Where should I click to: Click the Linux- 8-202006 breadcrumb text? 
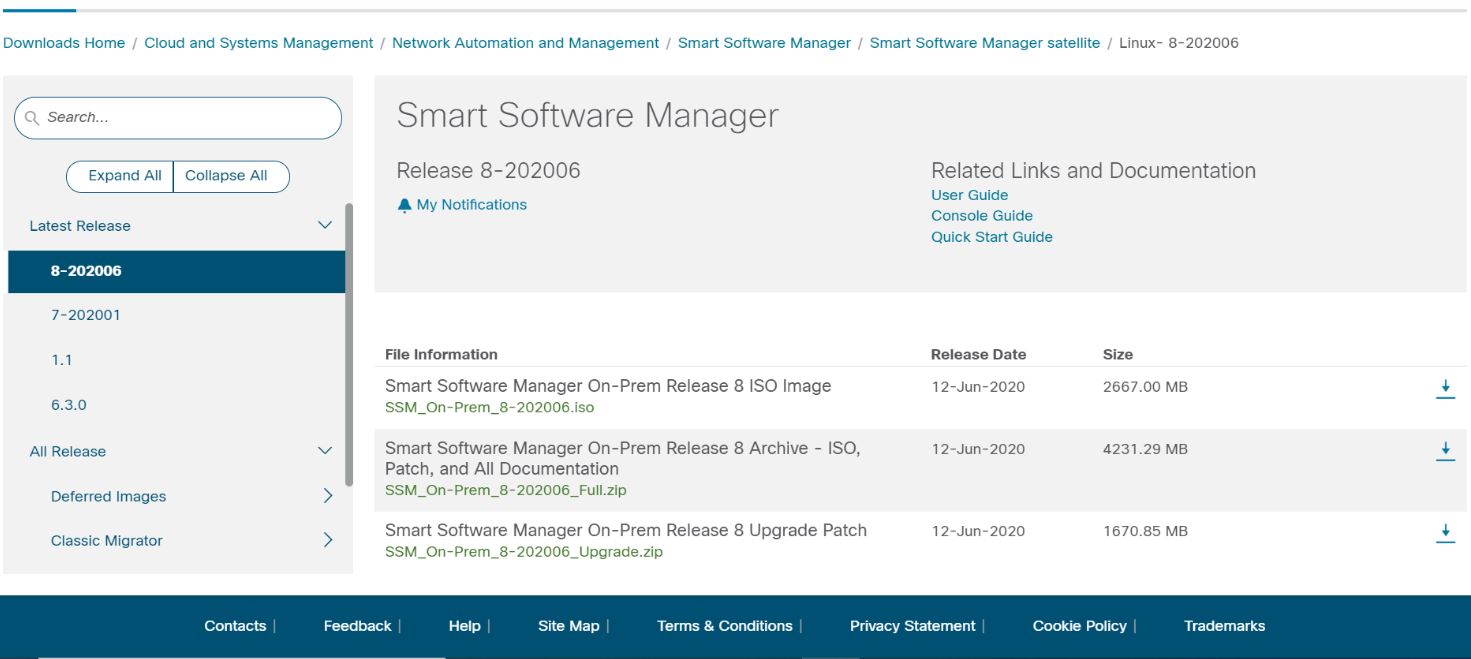pyautogui.click(x=1178, y=43)
